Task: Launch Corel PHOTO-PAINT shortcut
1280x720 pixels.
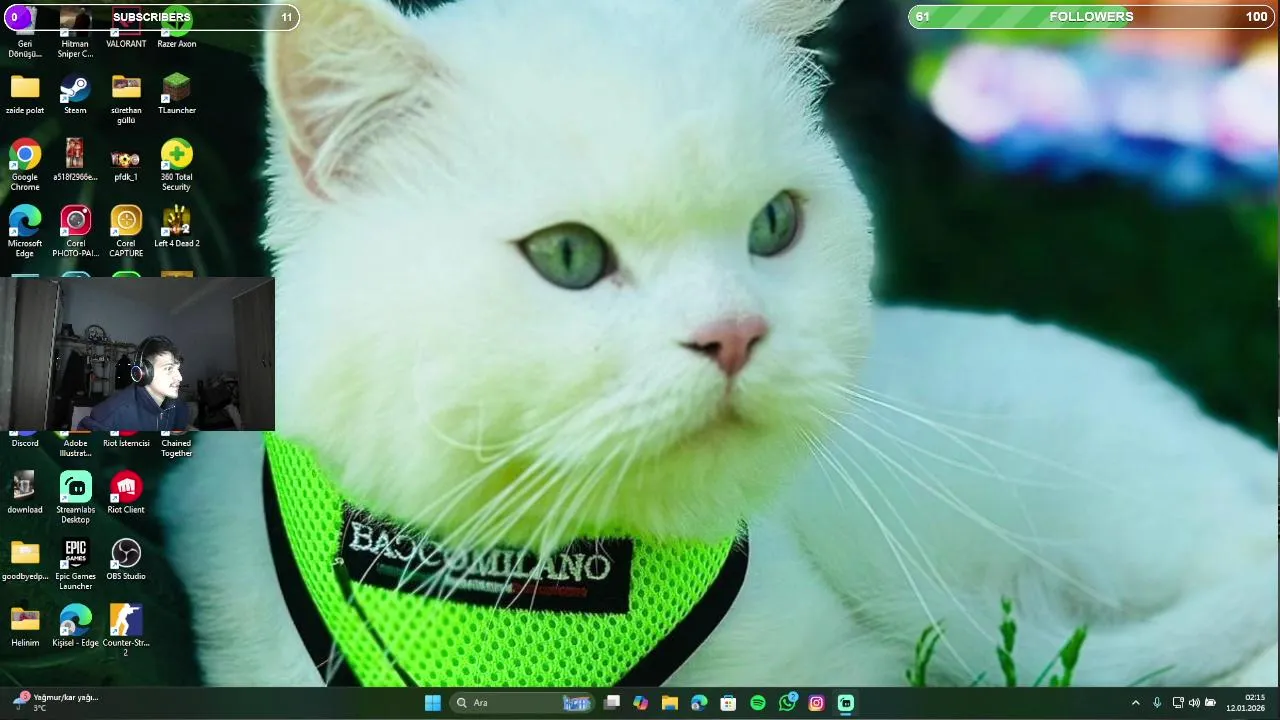Action: tap(75, 231)
